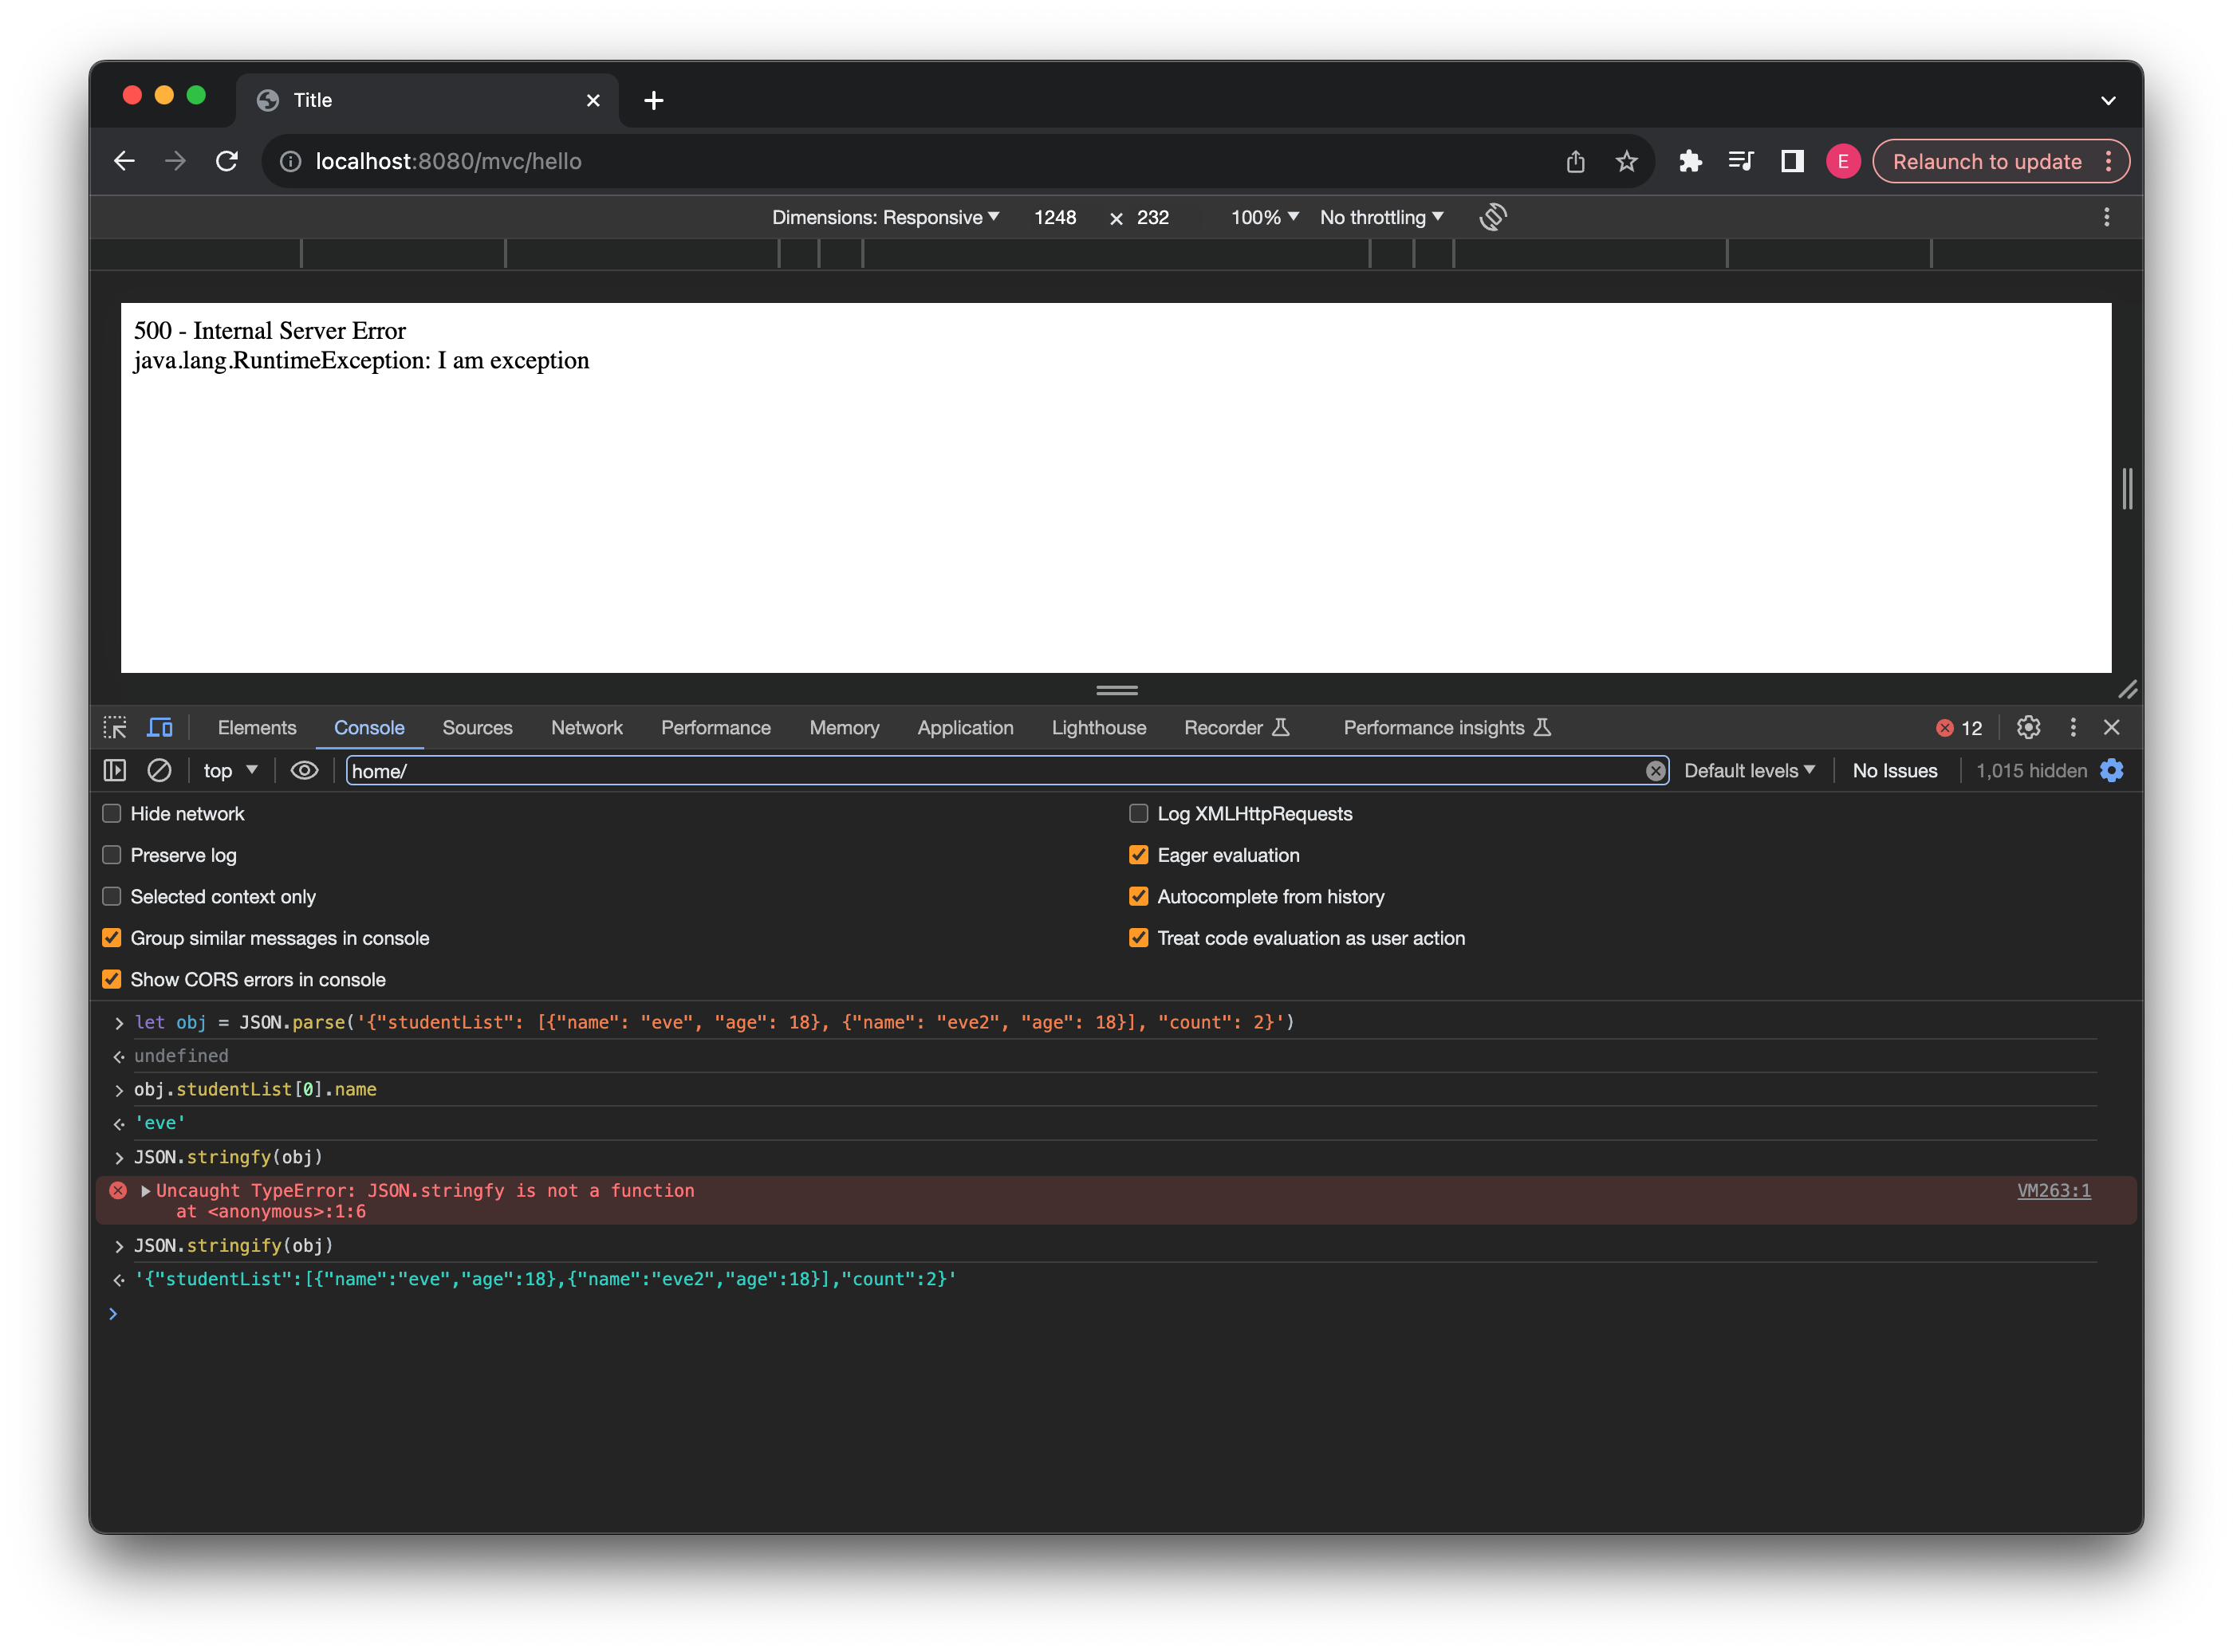Open the top execution context dropdown

click(228, 770)
